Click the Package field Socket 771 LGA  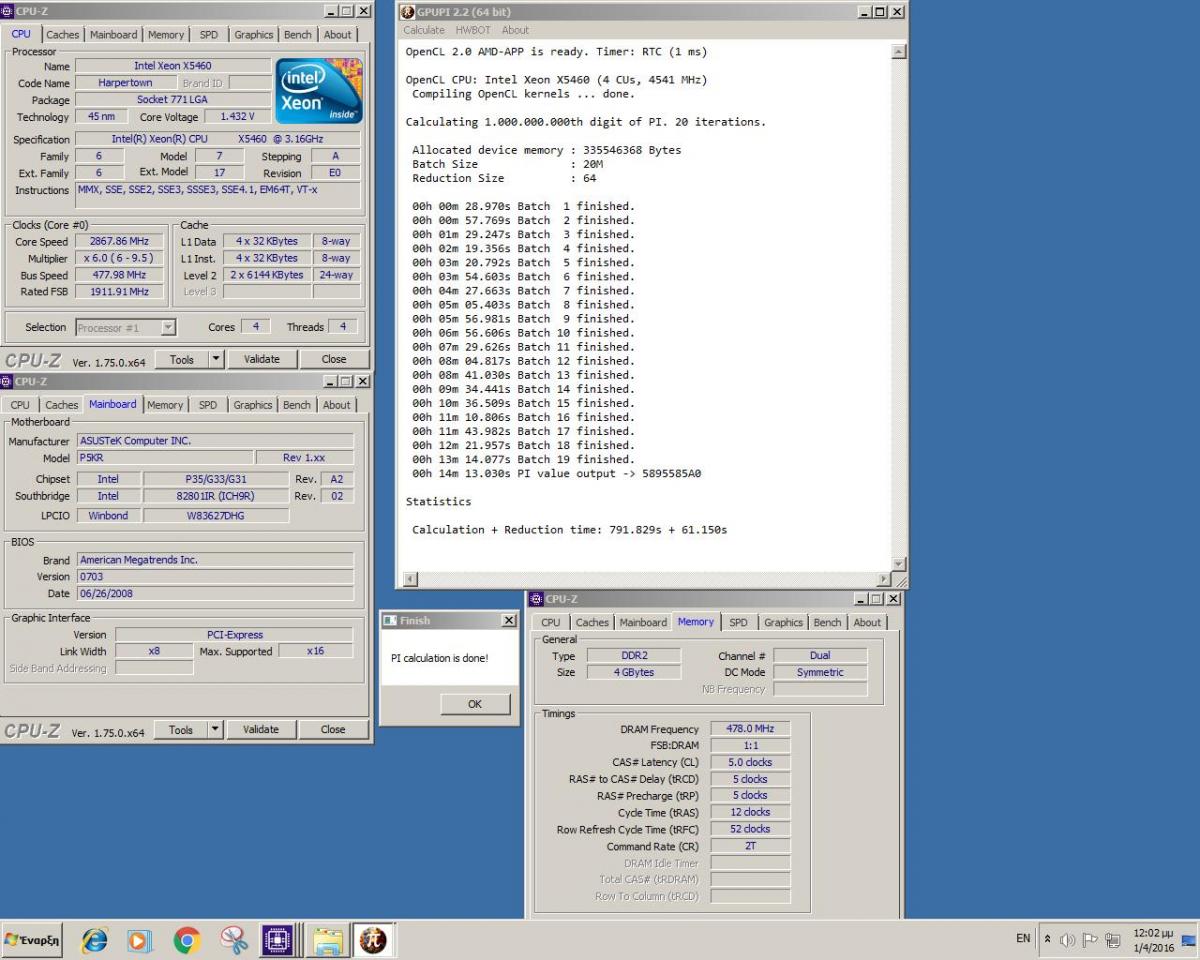pyautogui.click(x=173, y=100)
